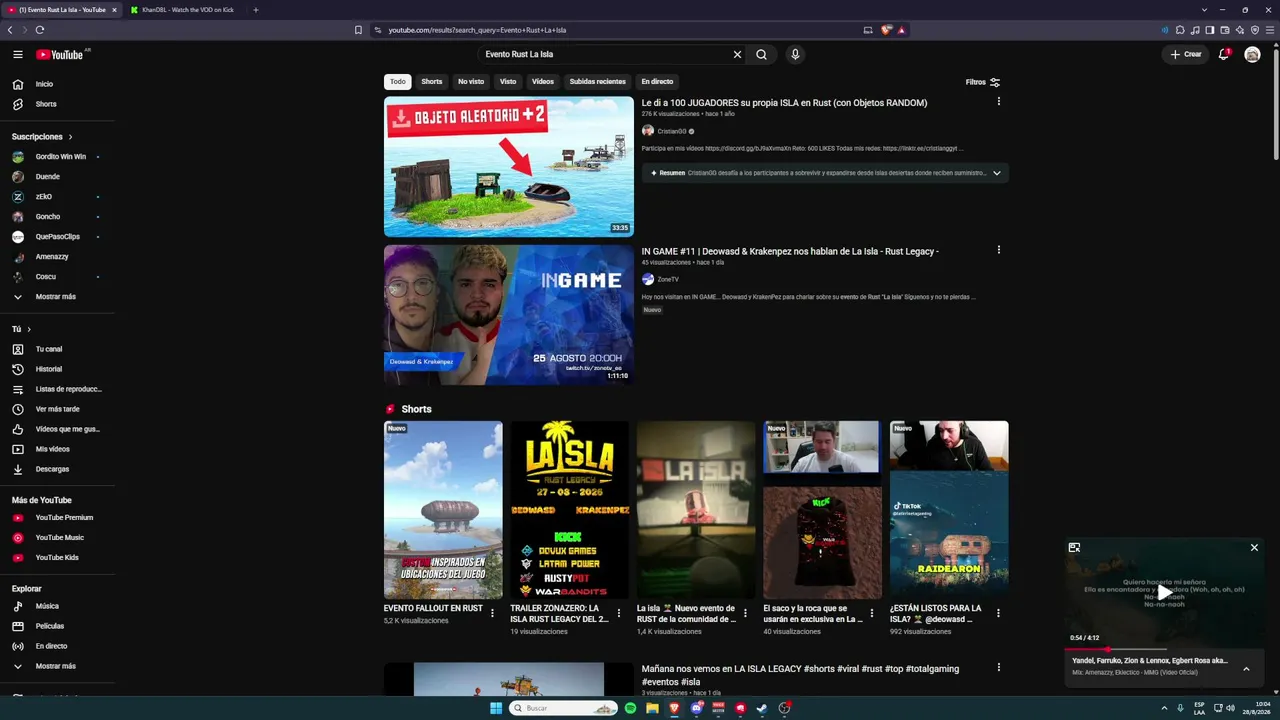Open YouTube Music from the sidebar
The height and width of the screenshot is (720, 1280).
[x=57, y=537]
